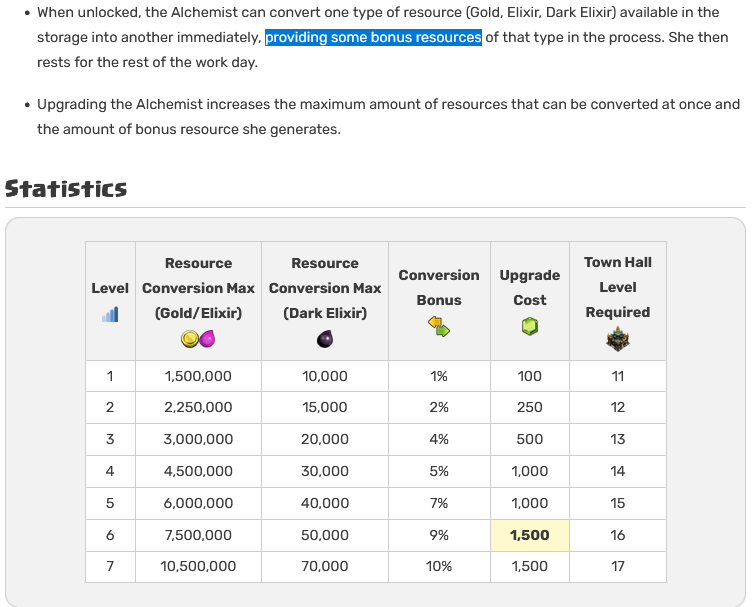Screen dimensions: 756x607
Task: Click the 'Upgrade Cost' column header
Action: click(x=530, y=287)
